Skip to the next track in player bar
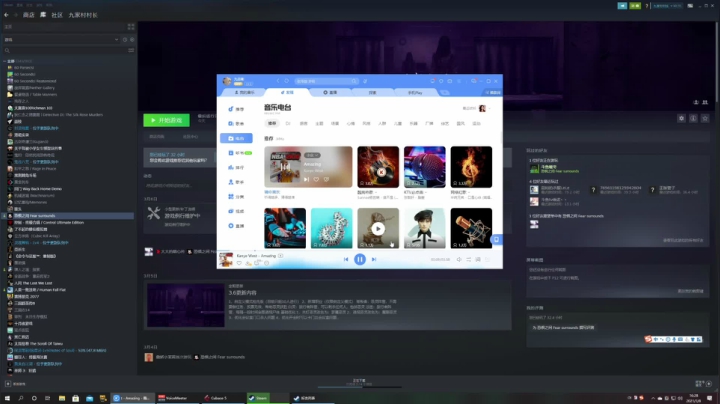 point(374,259)
